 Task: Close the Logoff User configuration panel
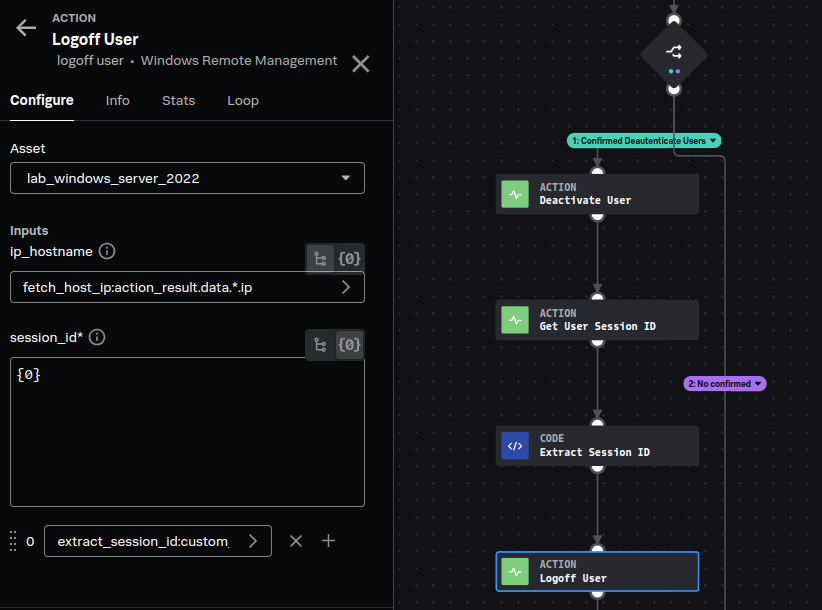(x=361, y=64)
